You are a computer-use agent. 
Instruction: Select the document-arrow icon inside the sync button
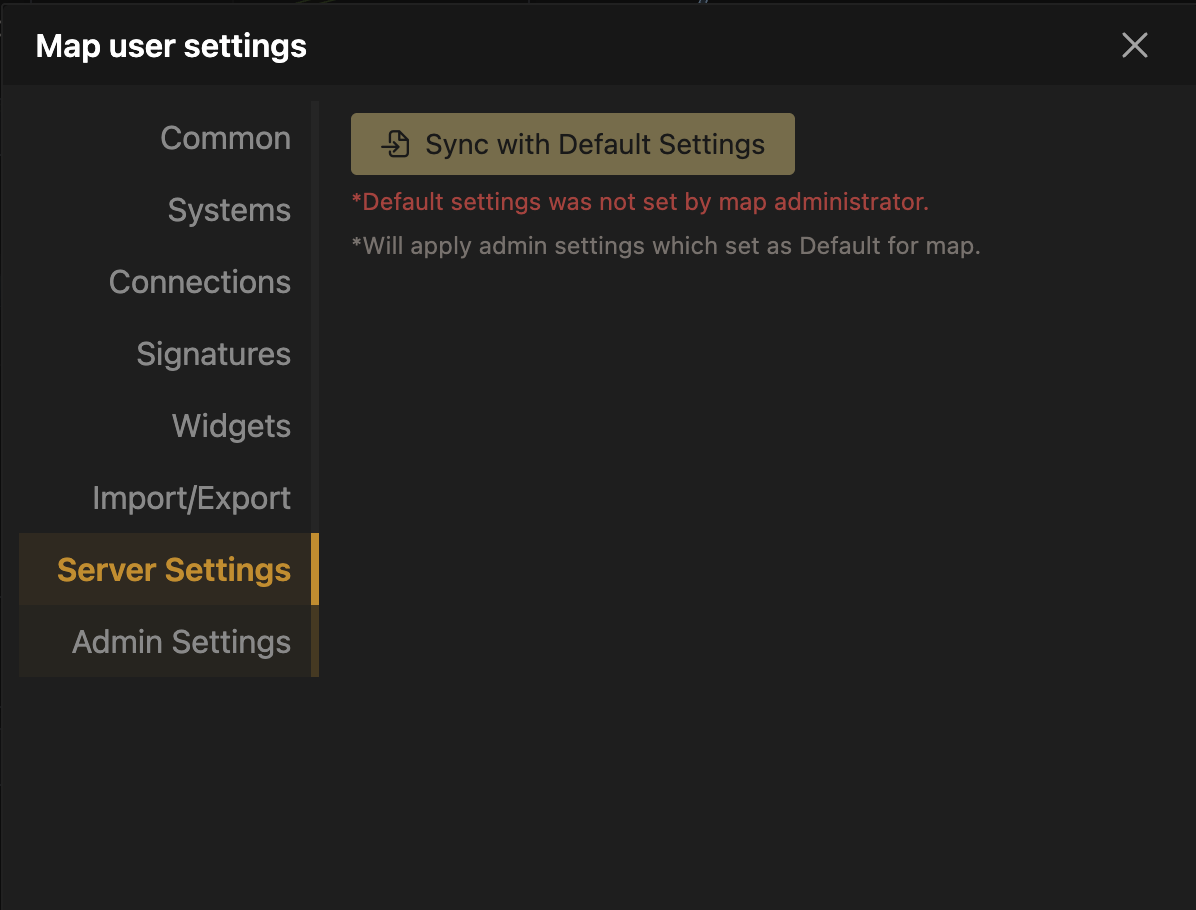[x=395, y=143]
